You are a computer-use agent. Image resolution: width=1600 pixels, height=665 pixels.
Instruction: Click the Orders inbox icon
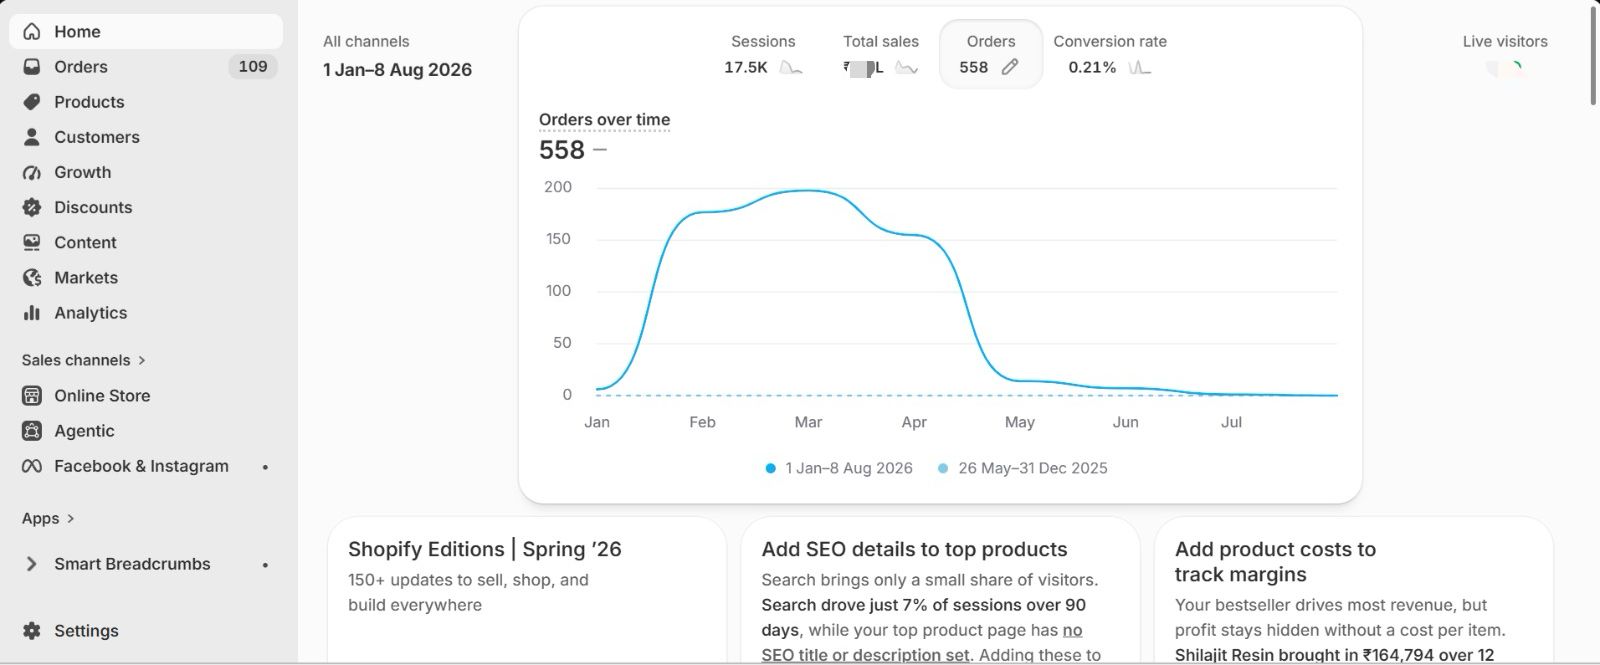32,67
